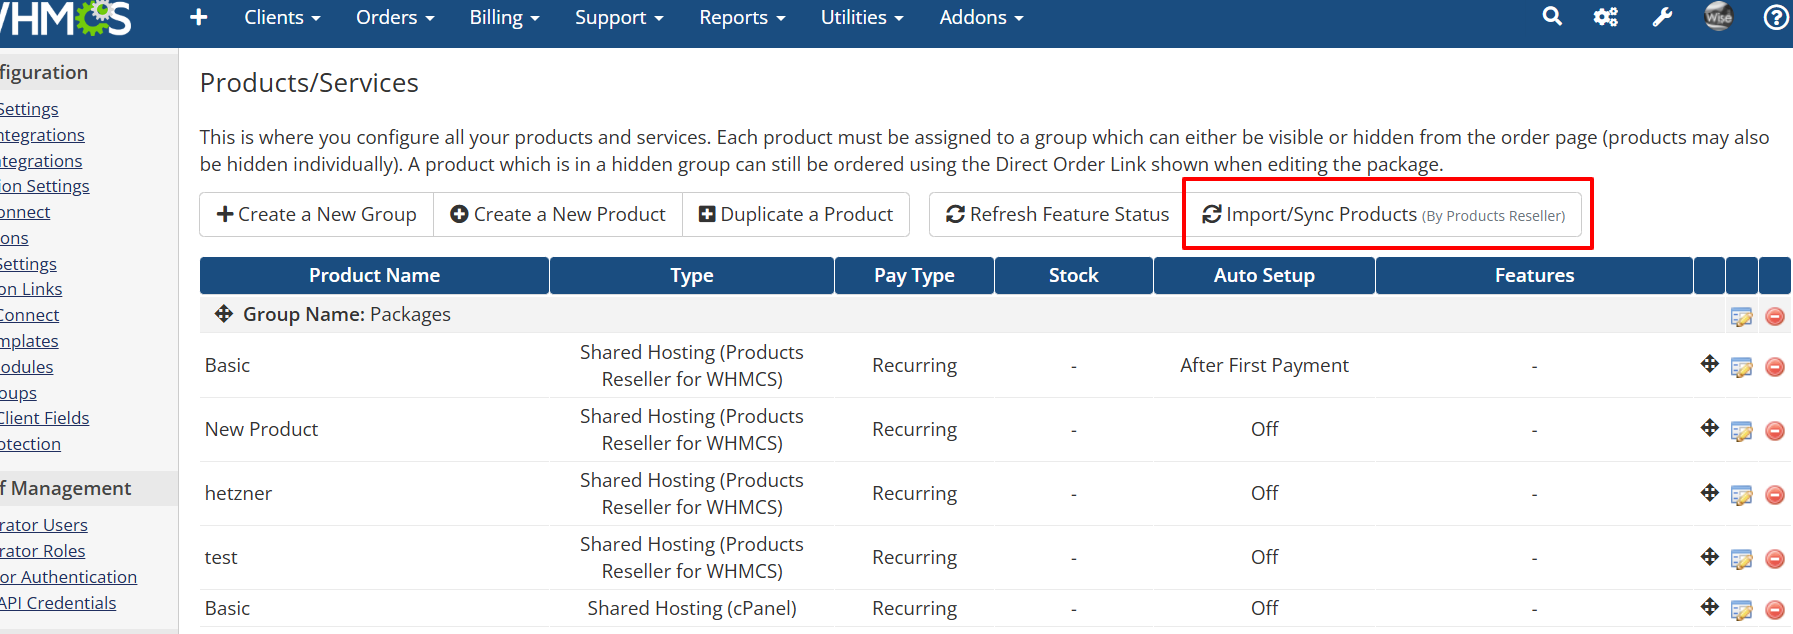Edit the Packages group via its edit icon
The image size is (1793, 634).
(1741, 317)
